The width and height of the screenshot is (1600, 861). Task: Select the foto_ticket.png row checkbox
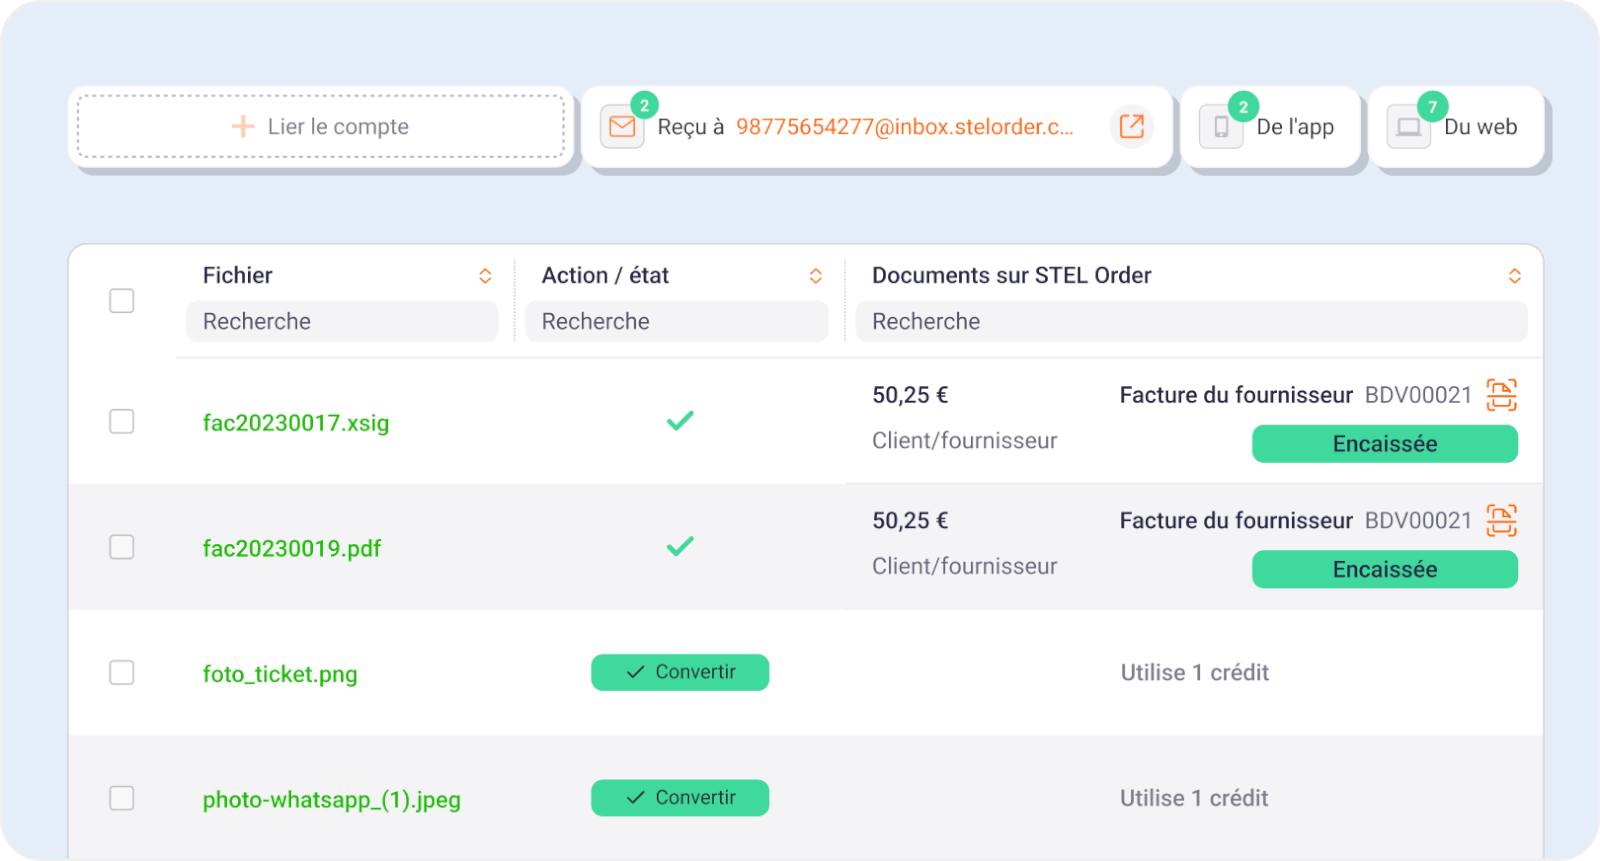[x=122, y=673]
